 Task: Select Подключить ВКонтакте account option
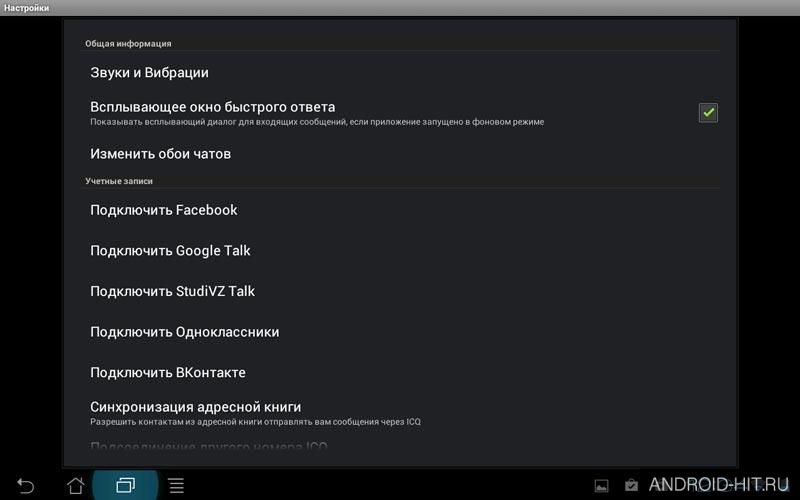click(400, 372)
